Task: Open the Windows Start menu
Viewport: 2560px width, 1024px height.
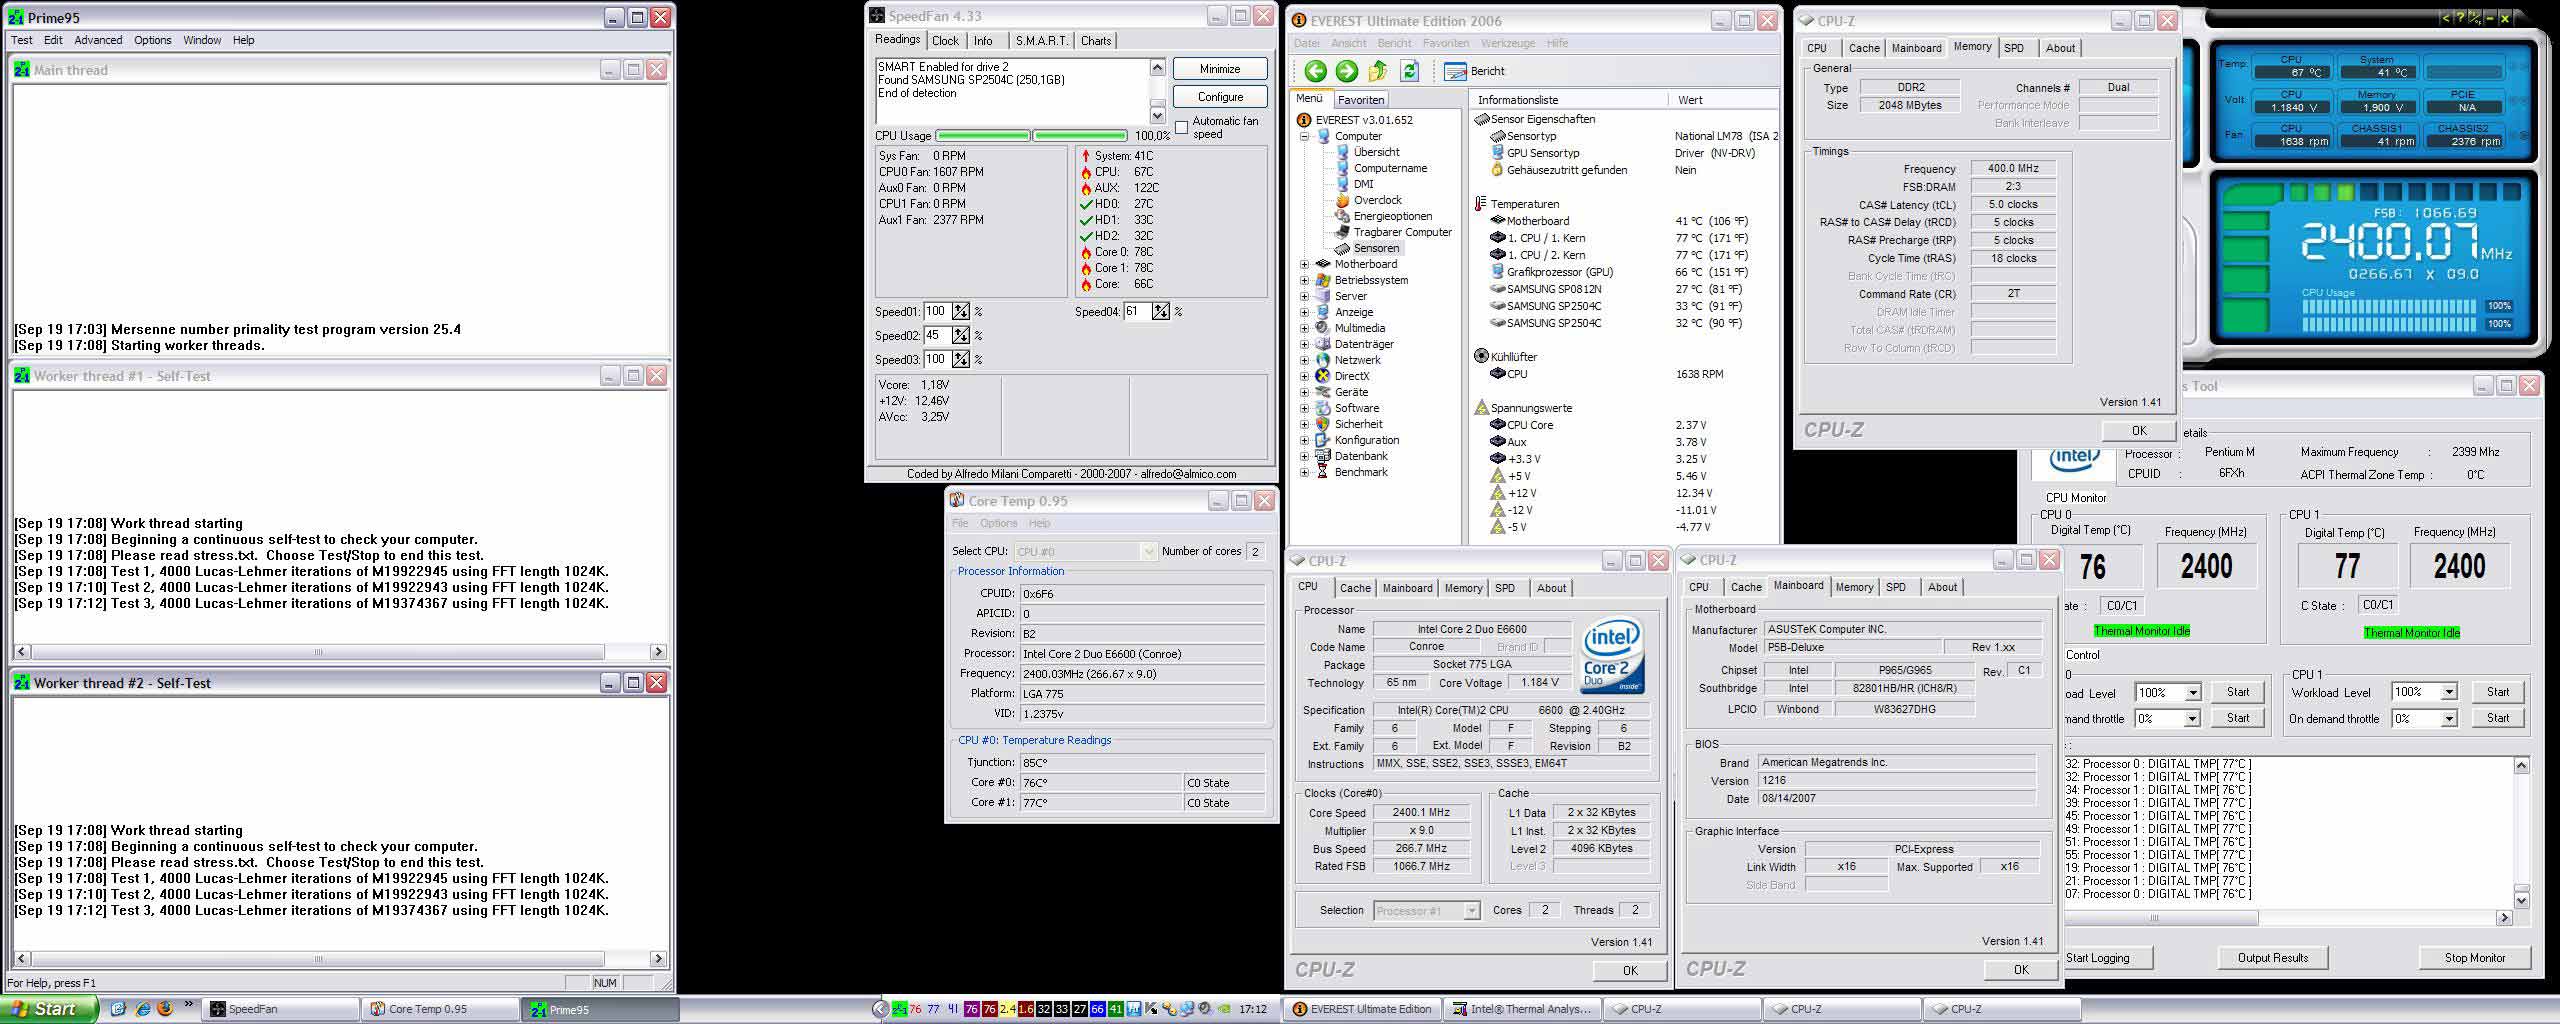Action: [49, 1009]
